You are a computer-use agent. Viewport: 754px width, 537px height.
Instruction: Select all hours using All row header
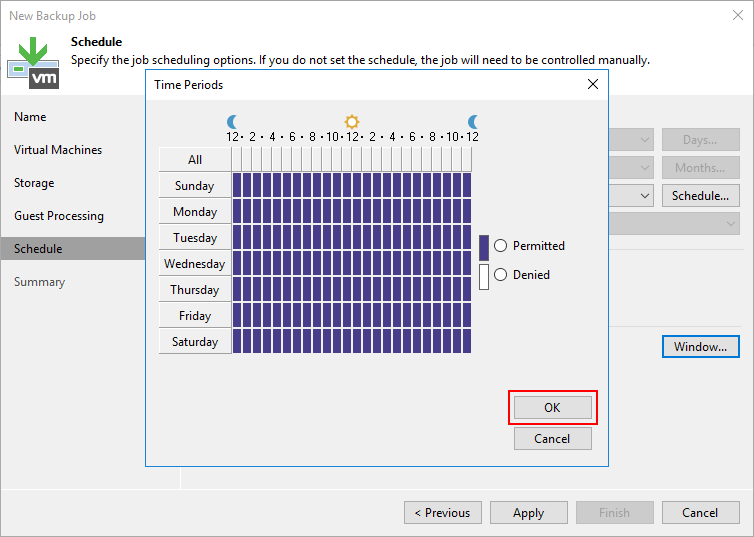[x=195, y=160]
